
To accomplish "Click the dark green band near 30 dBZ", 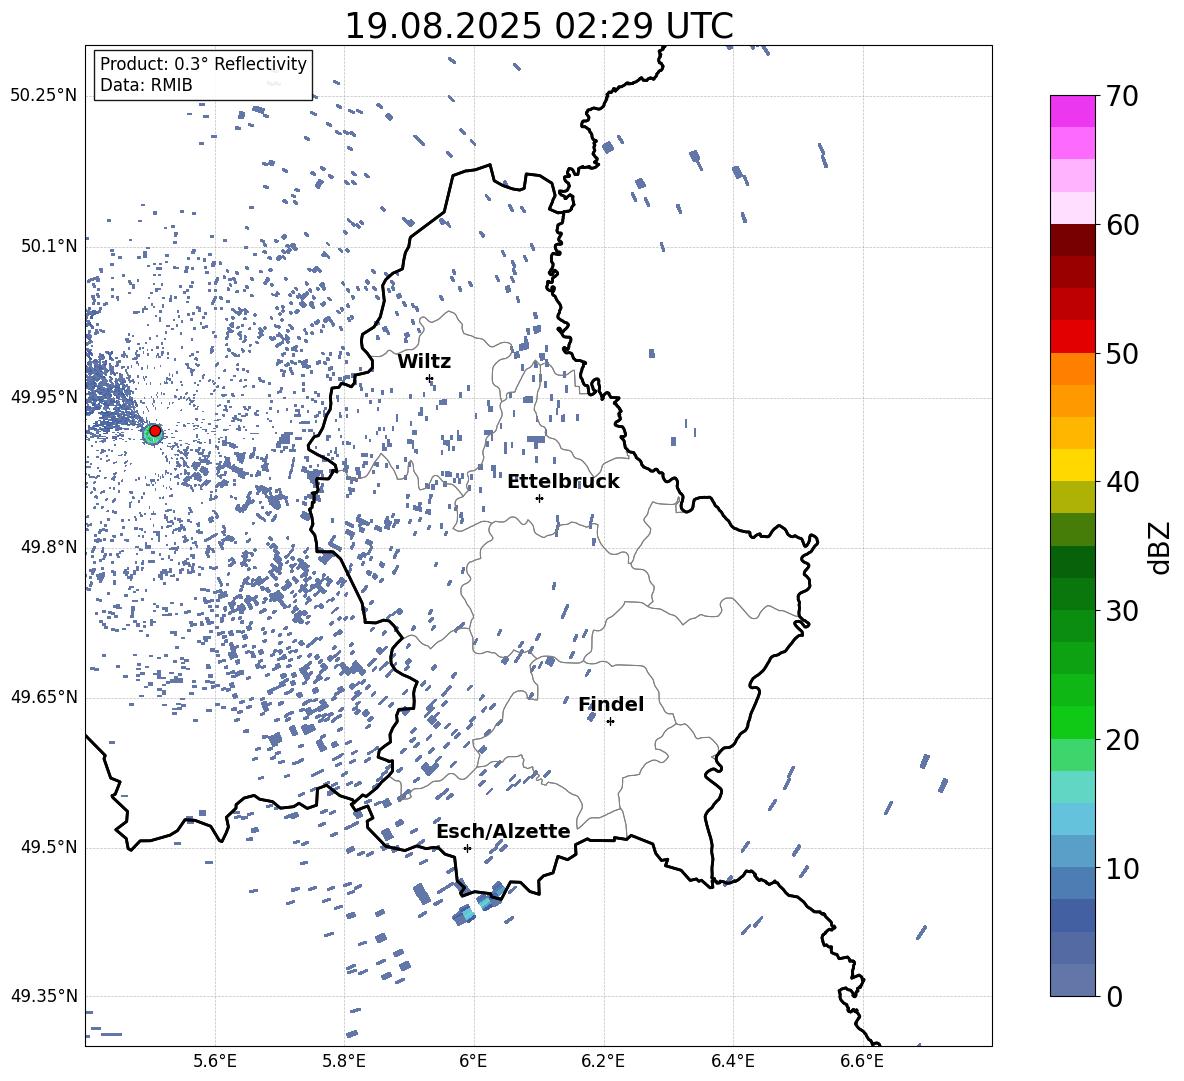I will click(x=1072, y=594).
